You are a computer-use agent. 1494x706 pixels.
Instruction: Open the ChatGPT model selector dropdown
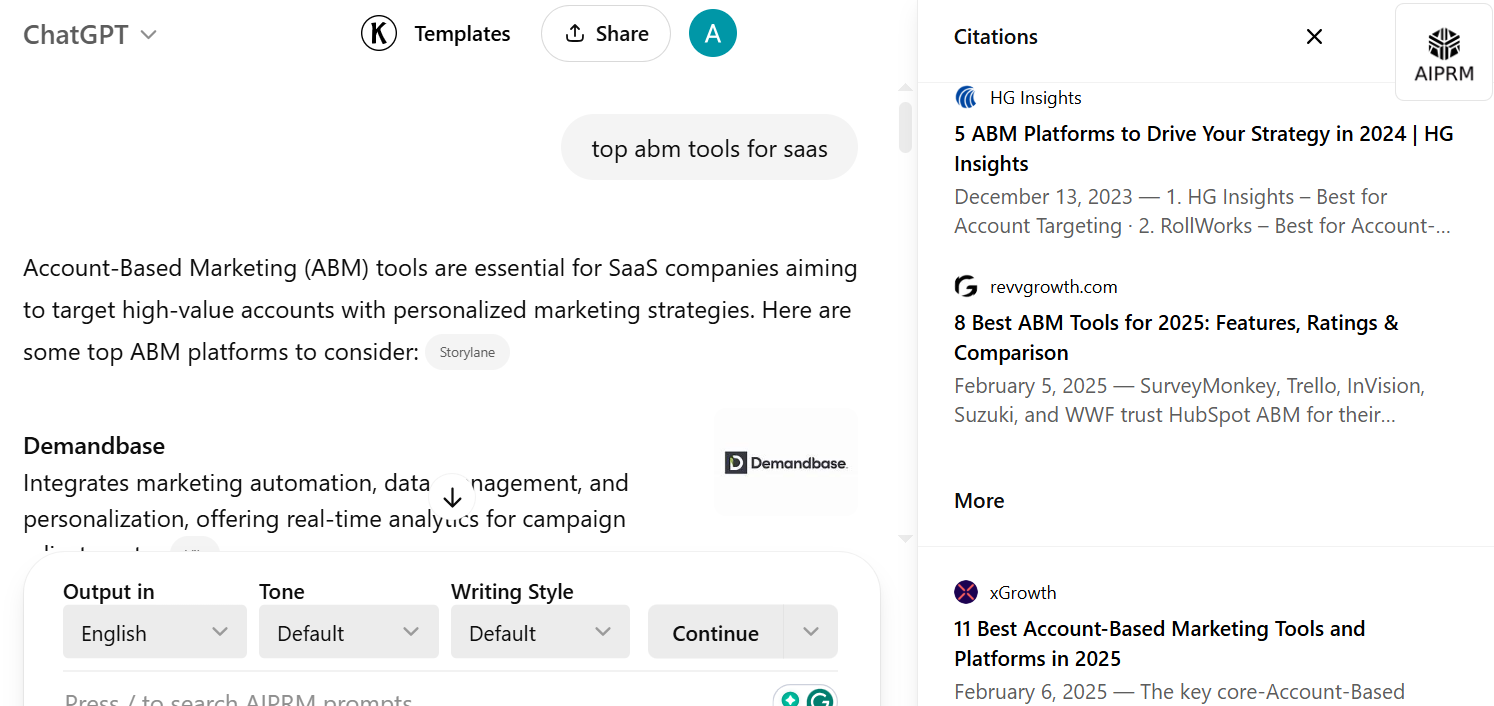click(x=90, y=35)
